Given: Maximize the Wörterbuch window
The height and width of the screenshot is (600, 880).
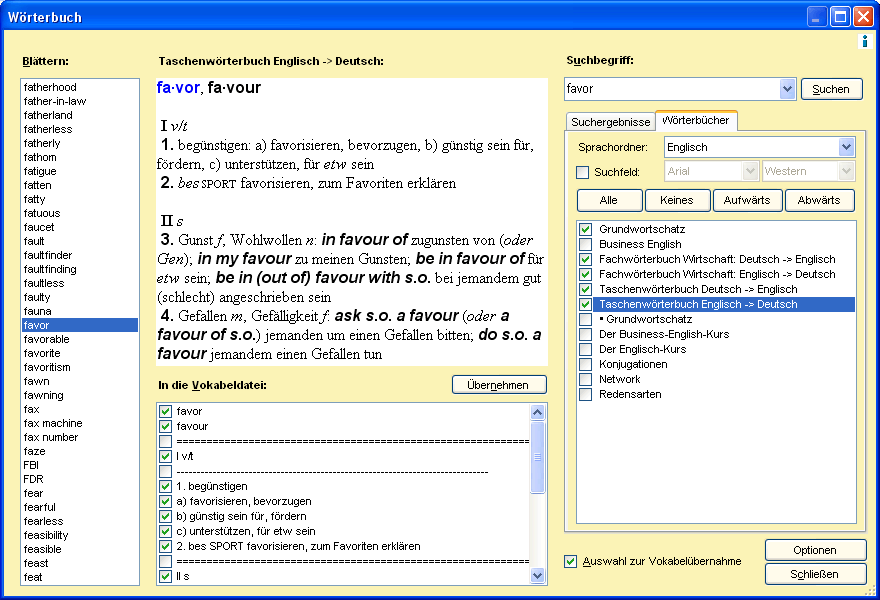Looking at the screenshot, I should (840, 17).
